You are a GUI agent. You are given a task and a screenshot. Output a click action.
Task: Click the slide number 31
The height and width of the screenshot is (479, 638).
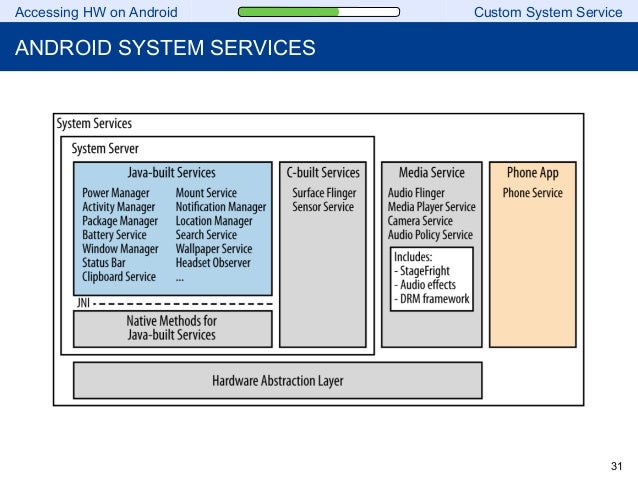coord(616,466)
